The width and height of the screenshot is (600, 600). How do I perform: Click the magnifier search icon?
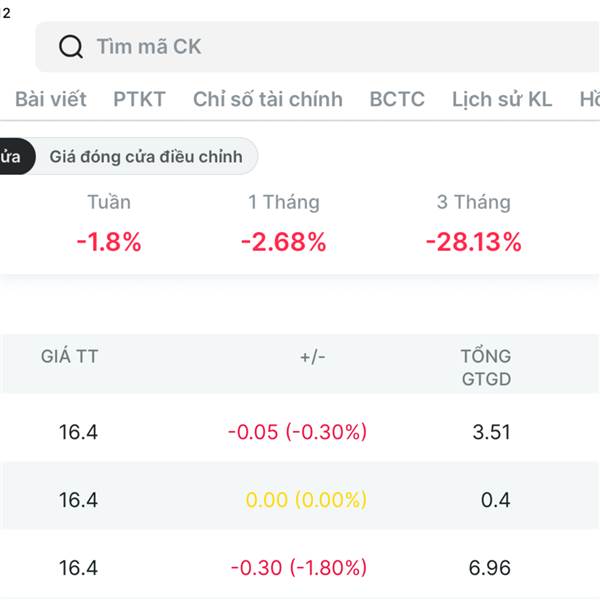[x=70, y=47]
